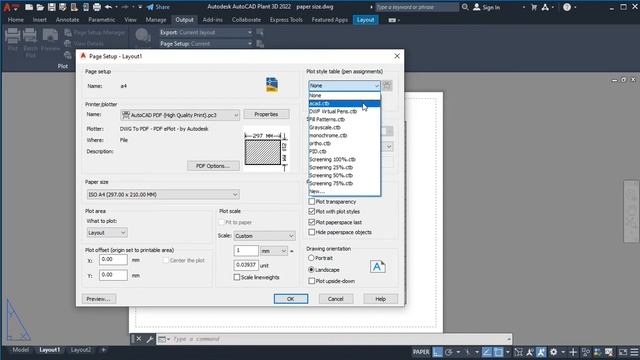Click the Cancel button
This screenshot has width=640, height=360.
click(x=336, y=299)
